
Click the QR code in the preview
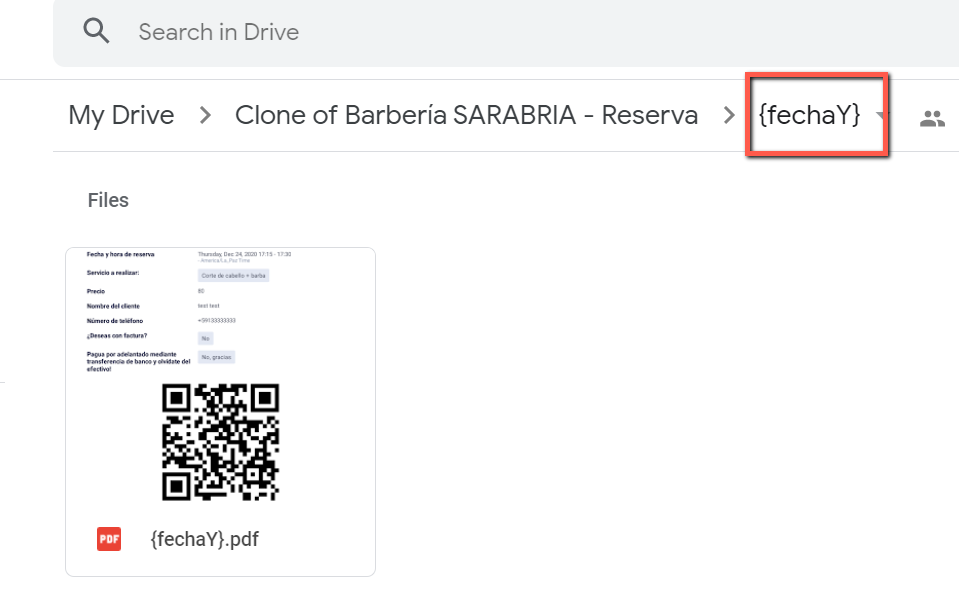220,441
